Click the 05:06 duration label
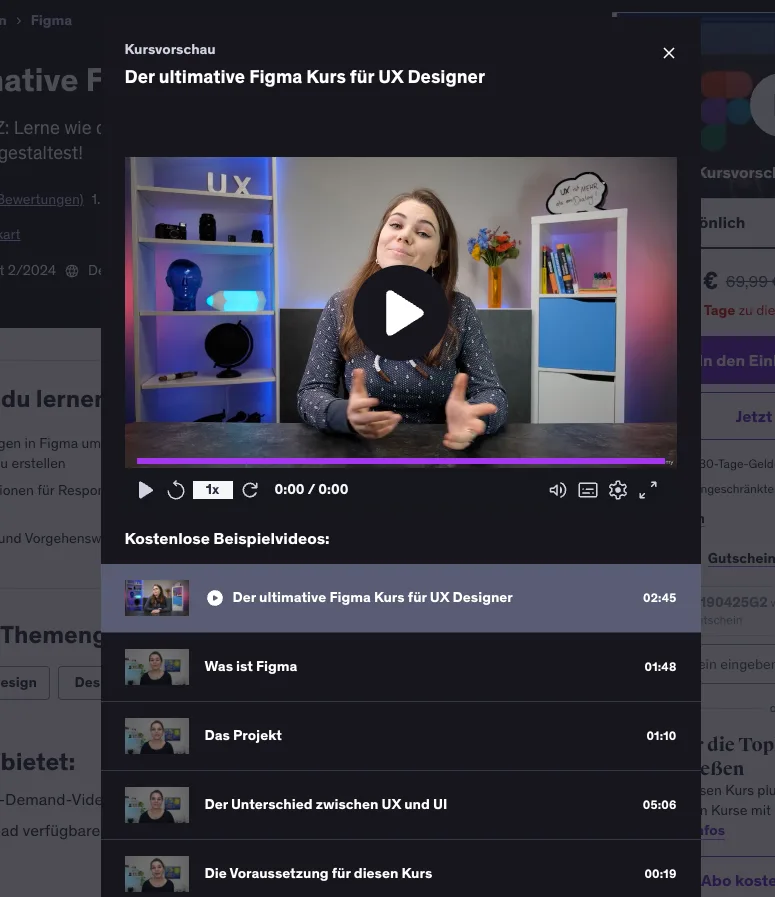The height and width of the screenshot is (897, 775). [659, 805]
